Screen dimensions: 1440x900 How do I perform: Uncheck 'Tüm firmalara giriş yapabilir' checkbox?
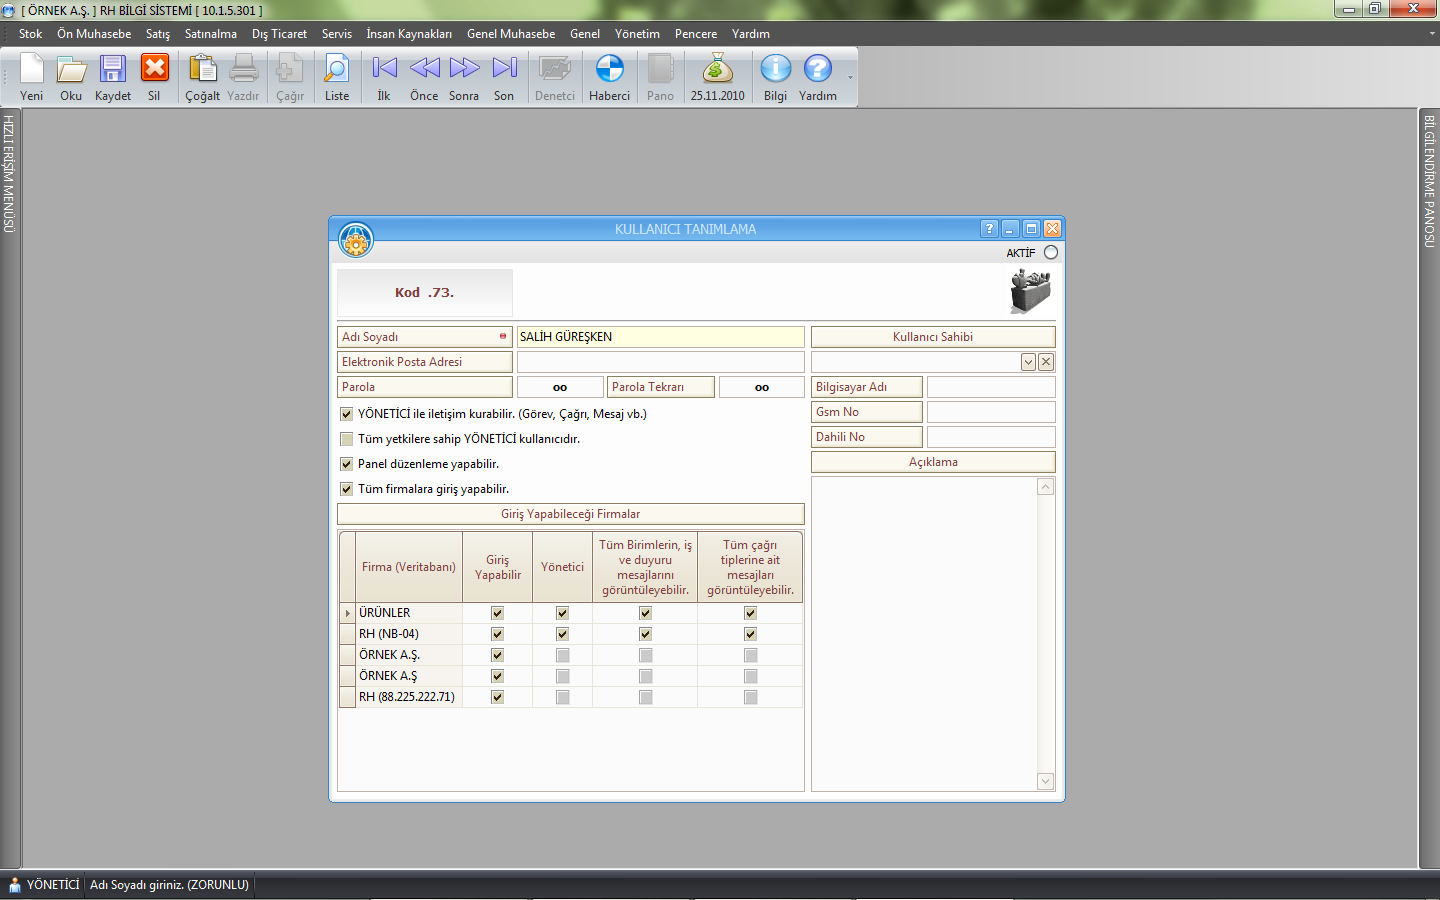click(x=347, y=489)
